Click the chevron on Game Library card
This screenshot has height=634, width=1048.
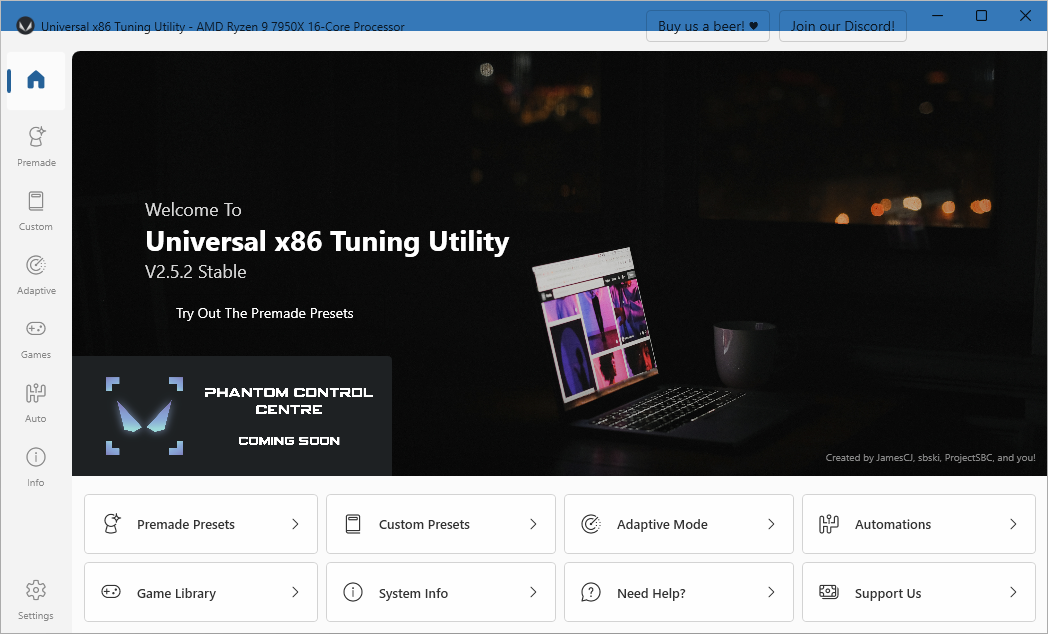295,592
